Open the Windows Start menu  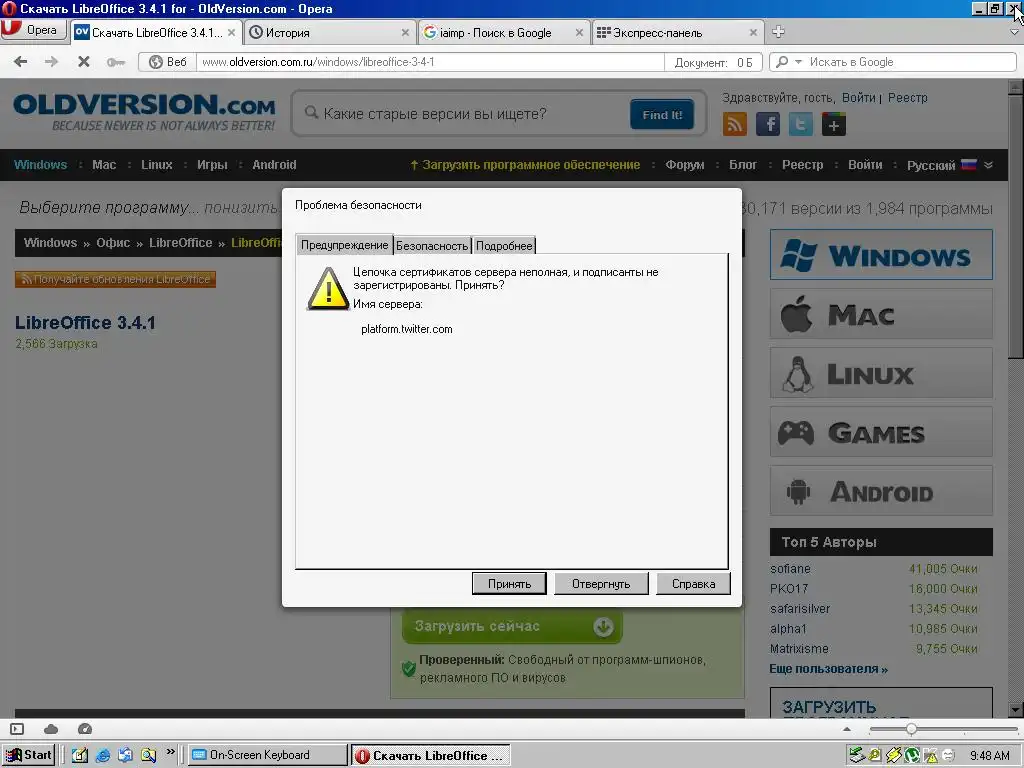29,755
